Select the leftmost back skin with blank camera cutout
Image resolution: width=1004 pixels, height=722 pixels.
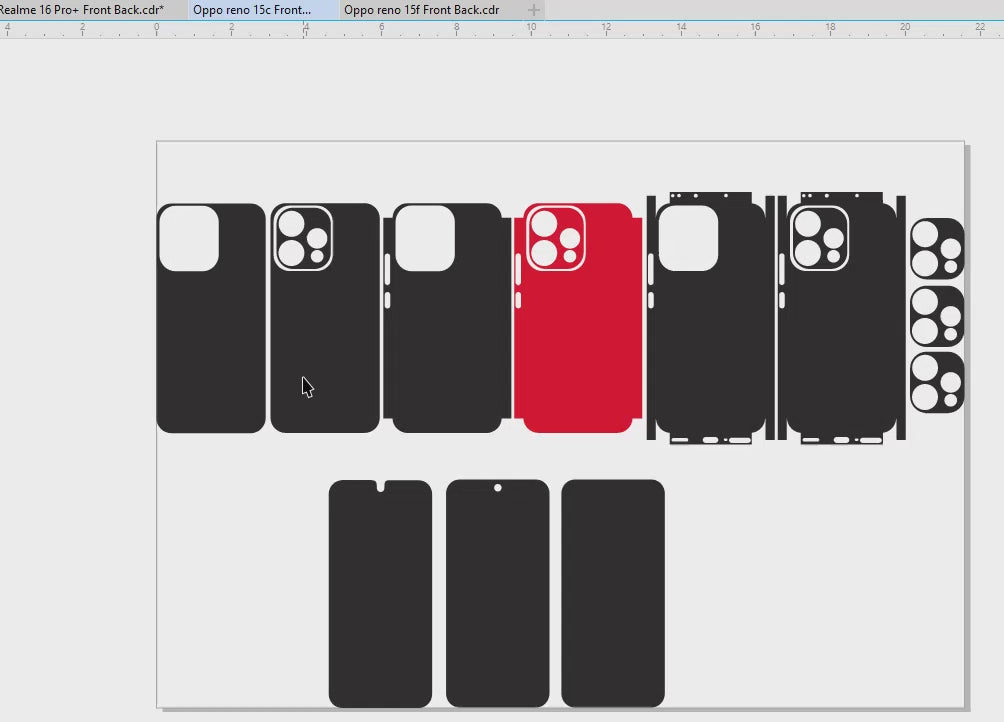211,350
